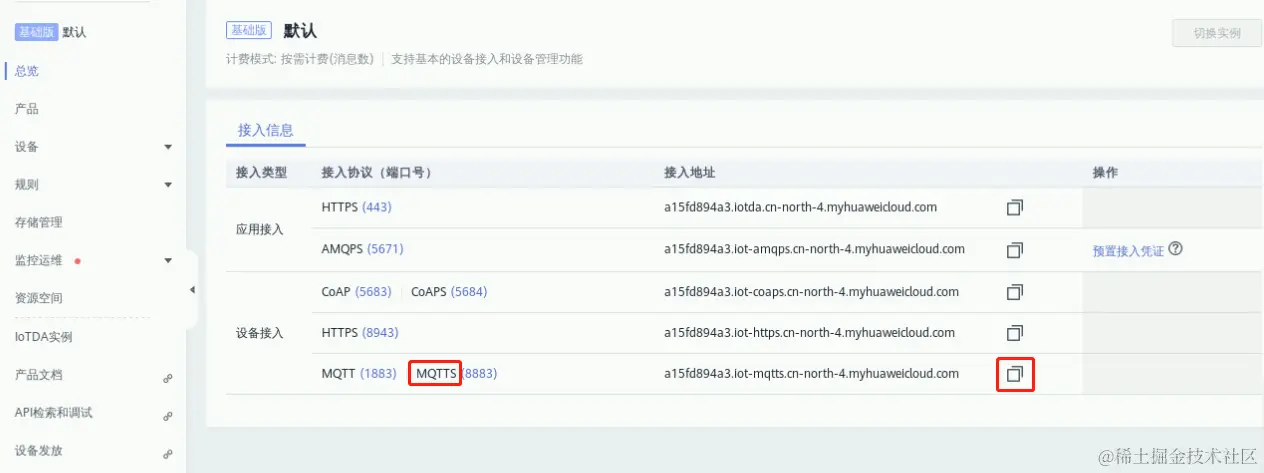1264x473 pixels.
Task: Open 存储管理 in the sidebar
Action: pos(39,223)
